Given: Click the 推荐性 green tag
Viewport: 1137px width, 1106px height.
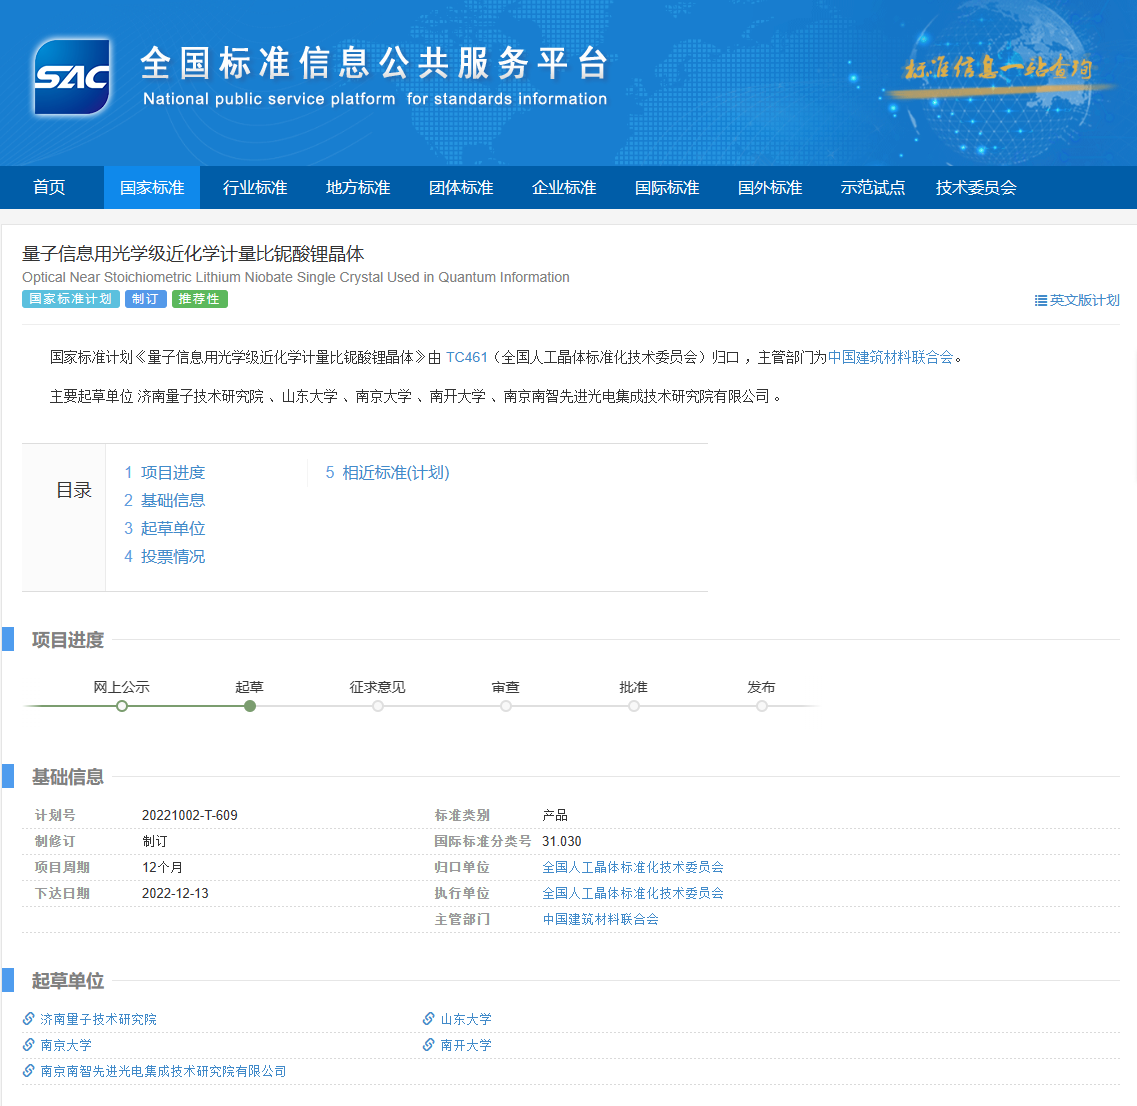Looking at the screenshot, I should (x=199, y=299).
